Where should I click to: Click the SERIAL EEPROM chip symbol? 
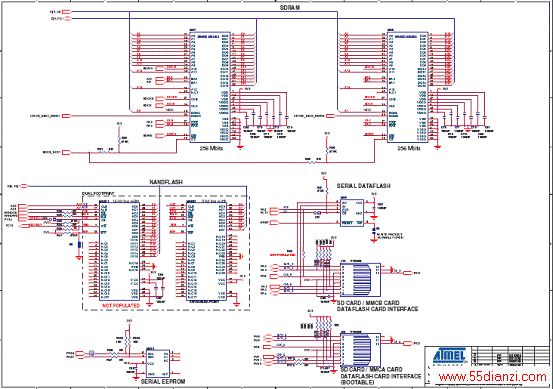(158, 363)
